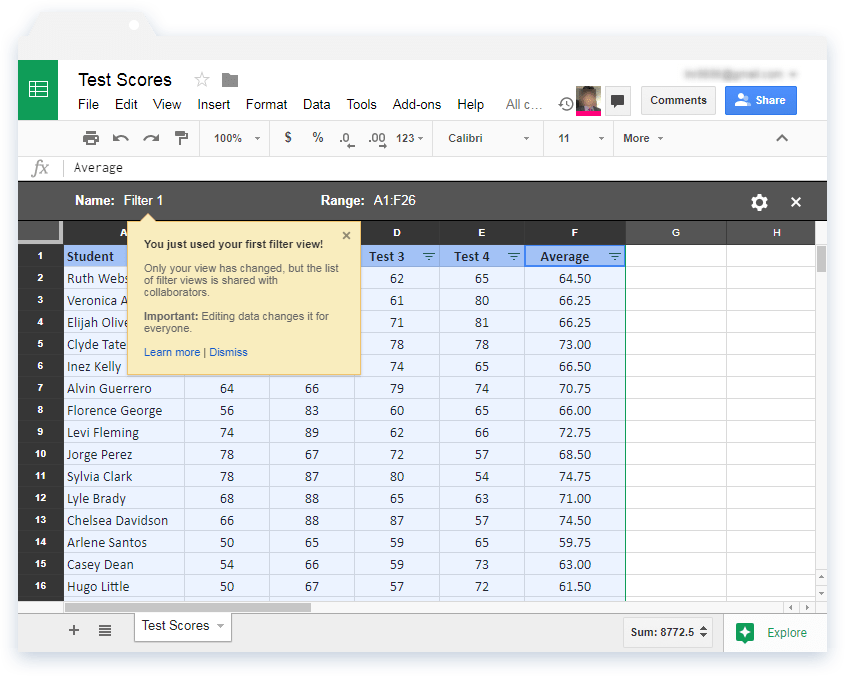Screen dimensions: 845x676
Task: Format as currency with dollar icon
Action: (x=288, y=138)
